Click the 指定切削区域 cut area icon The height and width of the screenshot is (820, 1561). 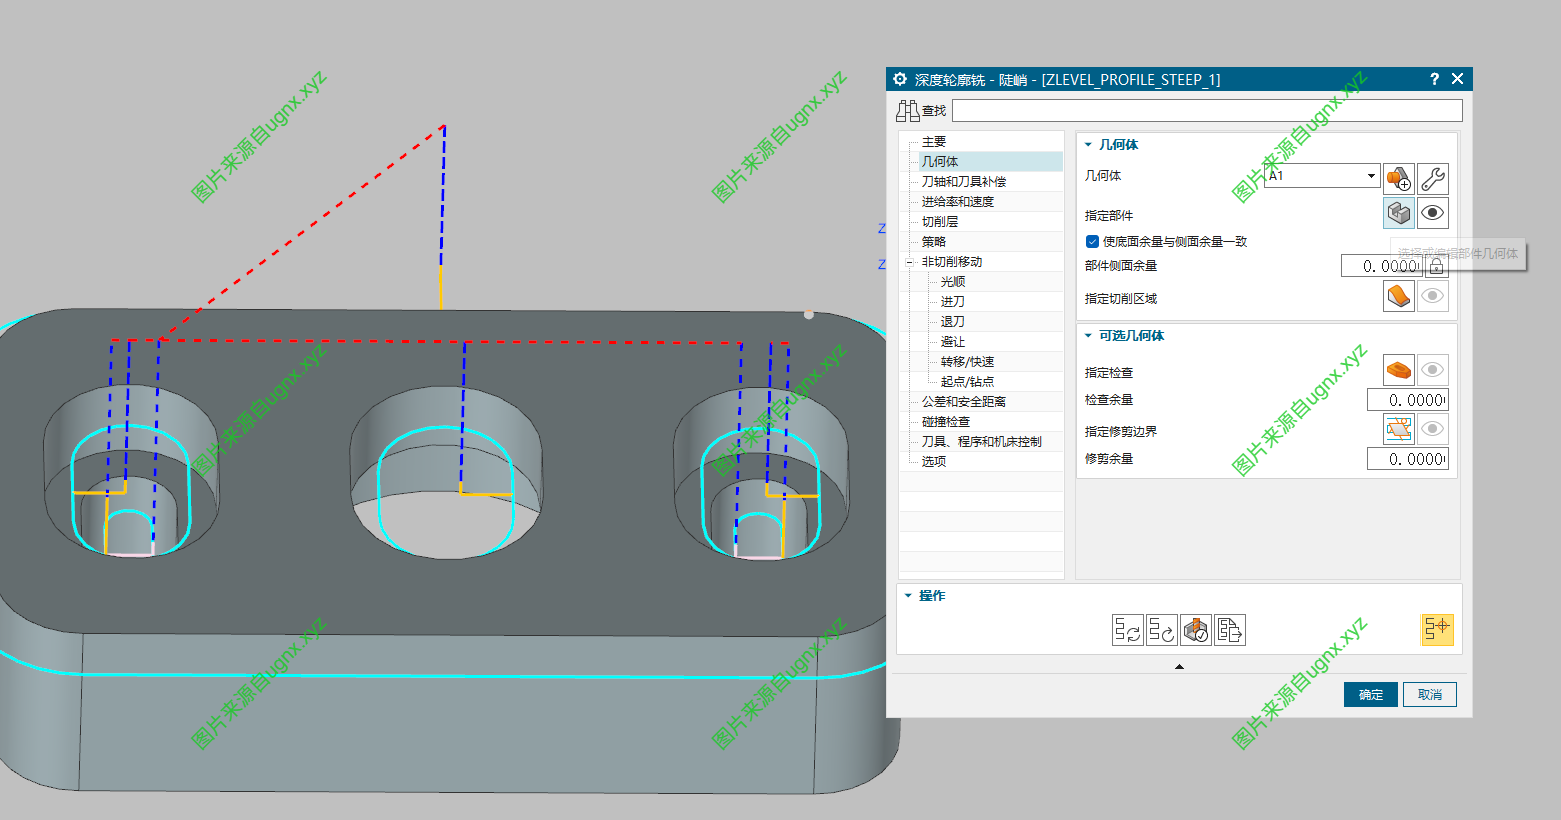coord(1399,296)
